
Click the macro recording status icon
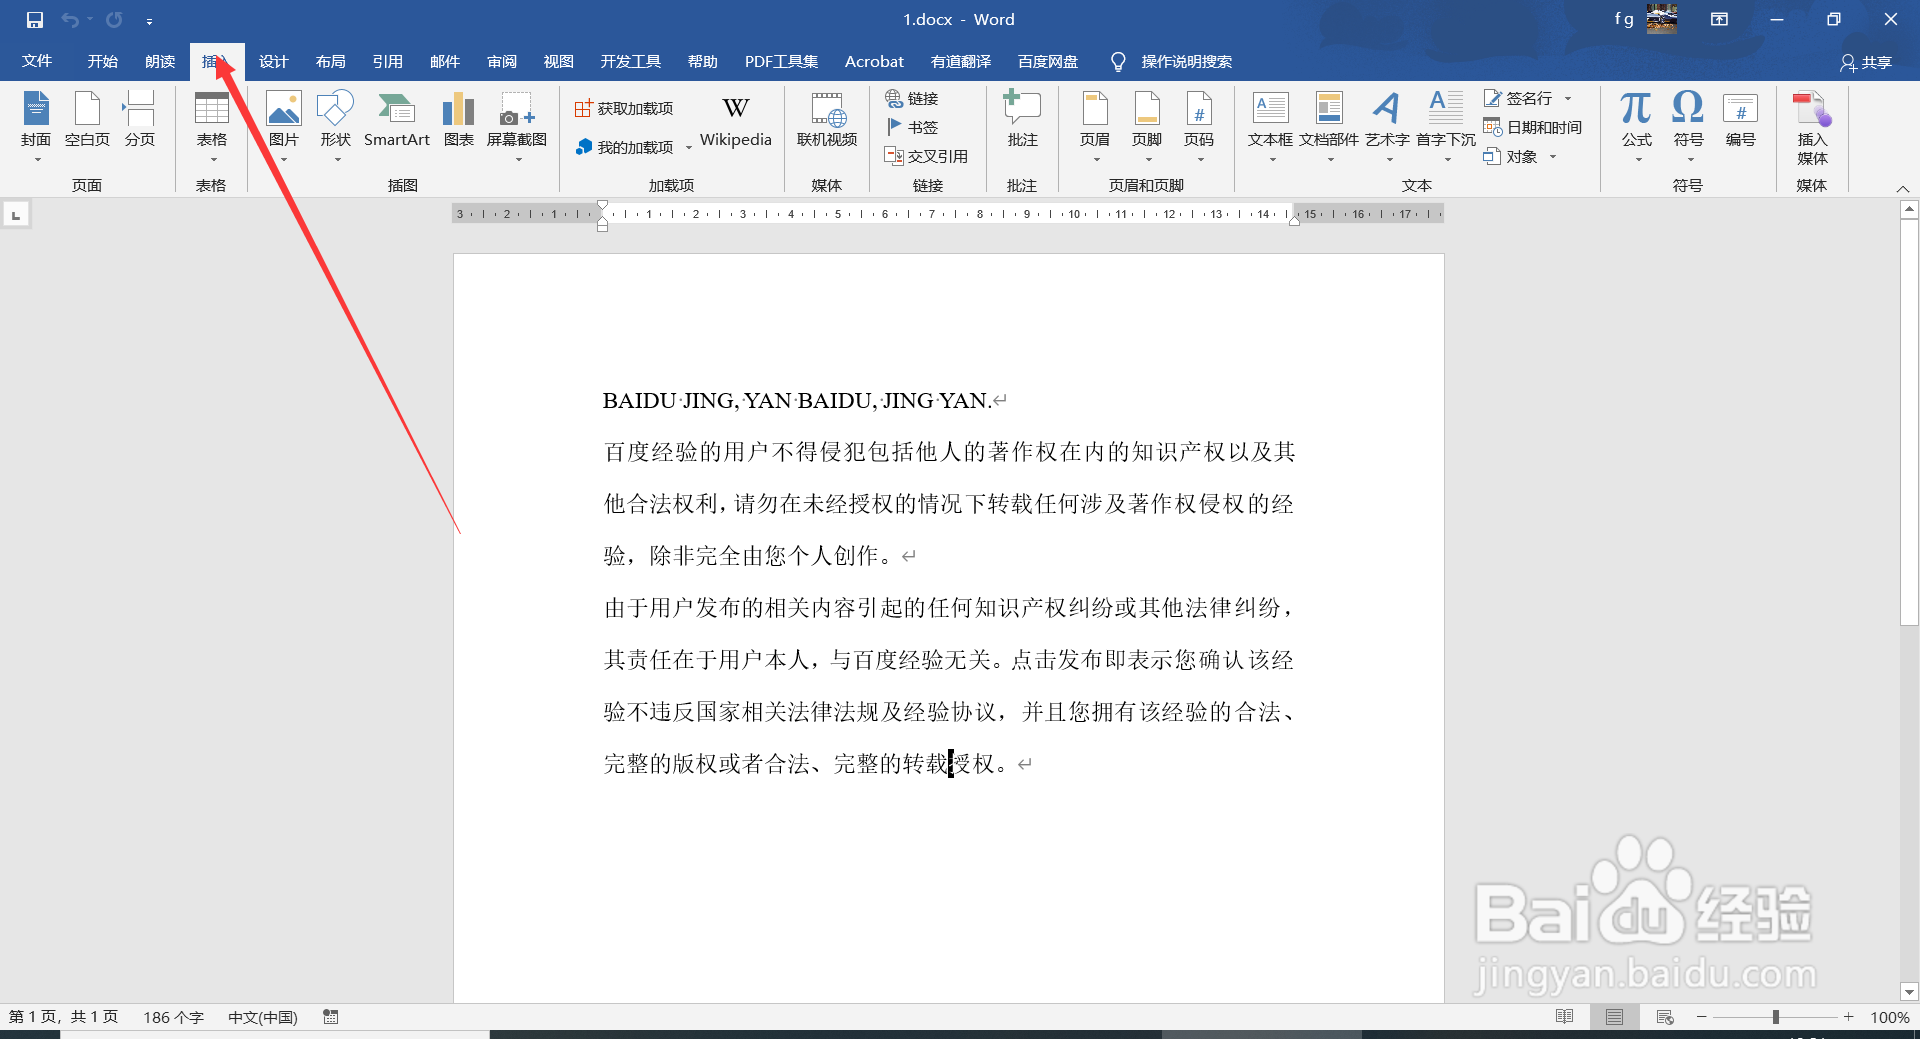click(x=331, y=1017)
